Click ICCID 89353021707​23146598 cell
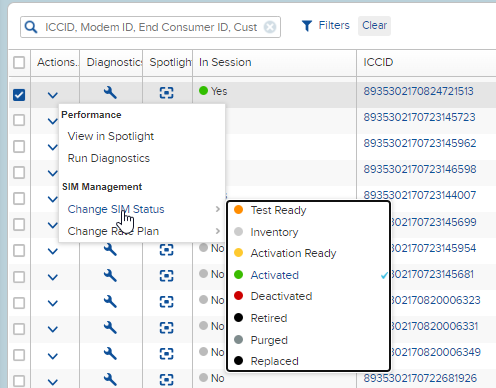This screenshot has height=388, width=496. [420, 169]
